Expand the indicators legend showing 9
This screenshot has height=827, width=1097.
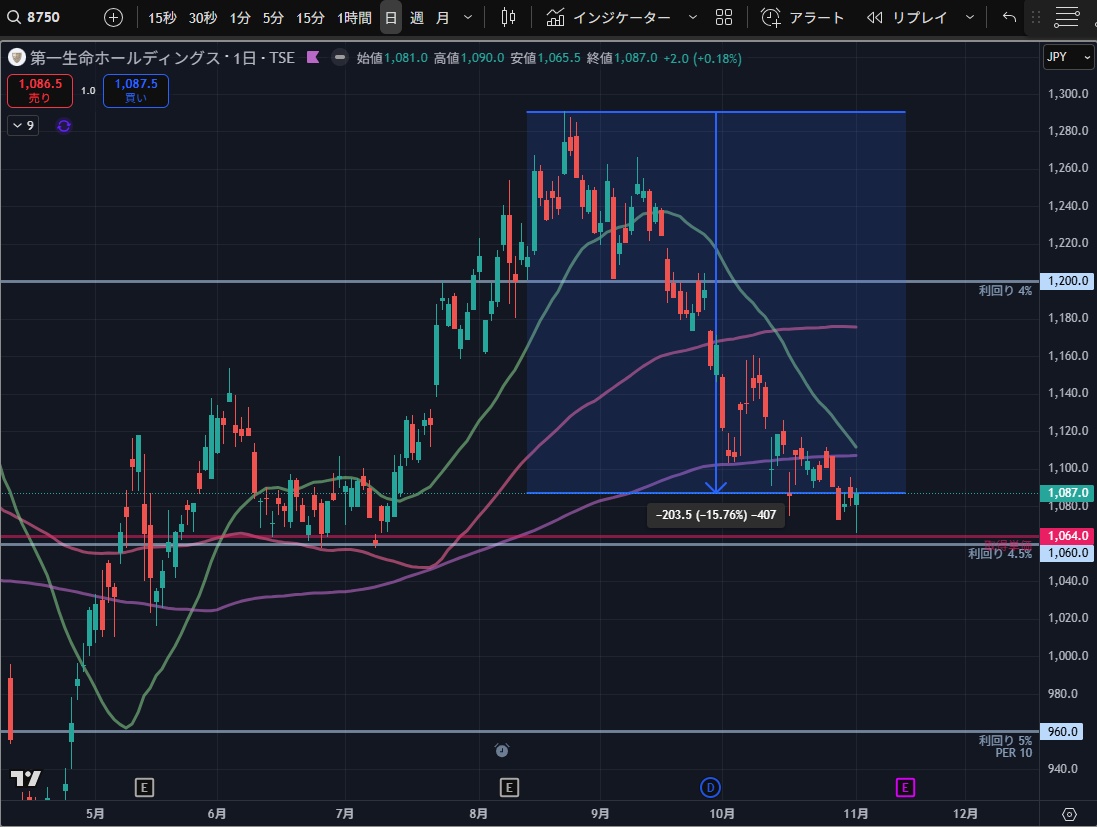click(23, 126)
